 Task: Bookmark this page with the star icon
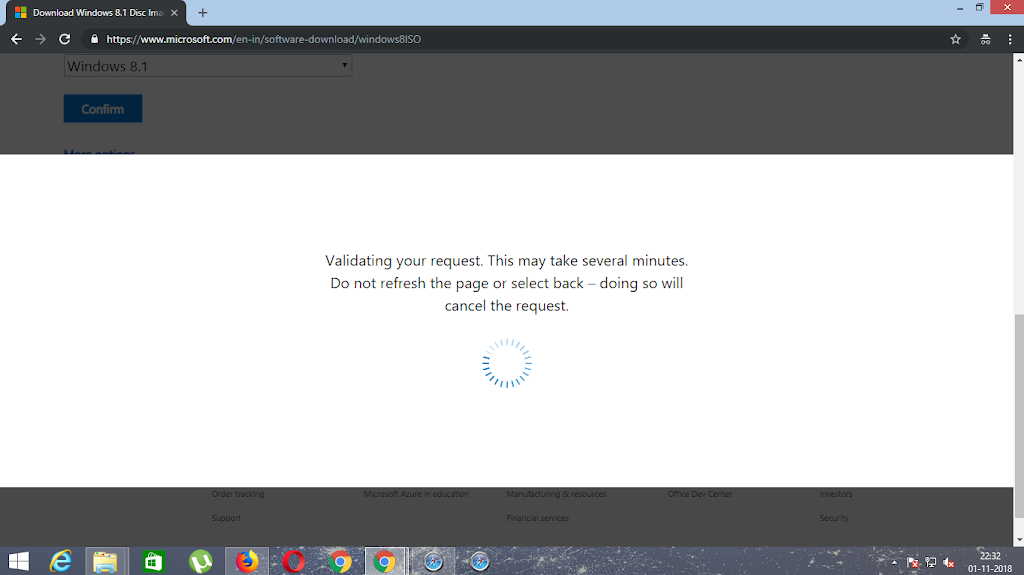pos(955,39)
